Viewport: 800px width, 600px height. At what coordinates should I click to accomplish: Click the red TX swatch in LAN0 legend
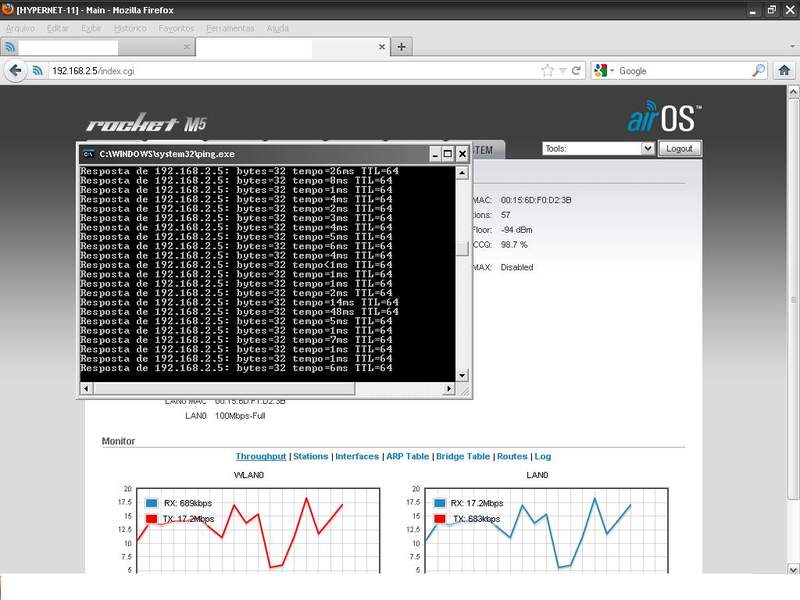tap(439, 518)
